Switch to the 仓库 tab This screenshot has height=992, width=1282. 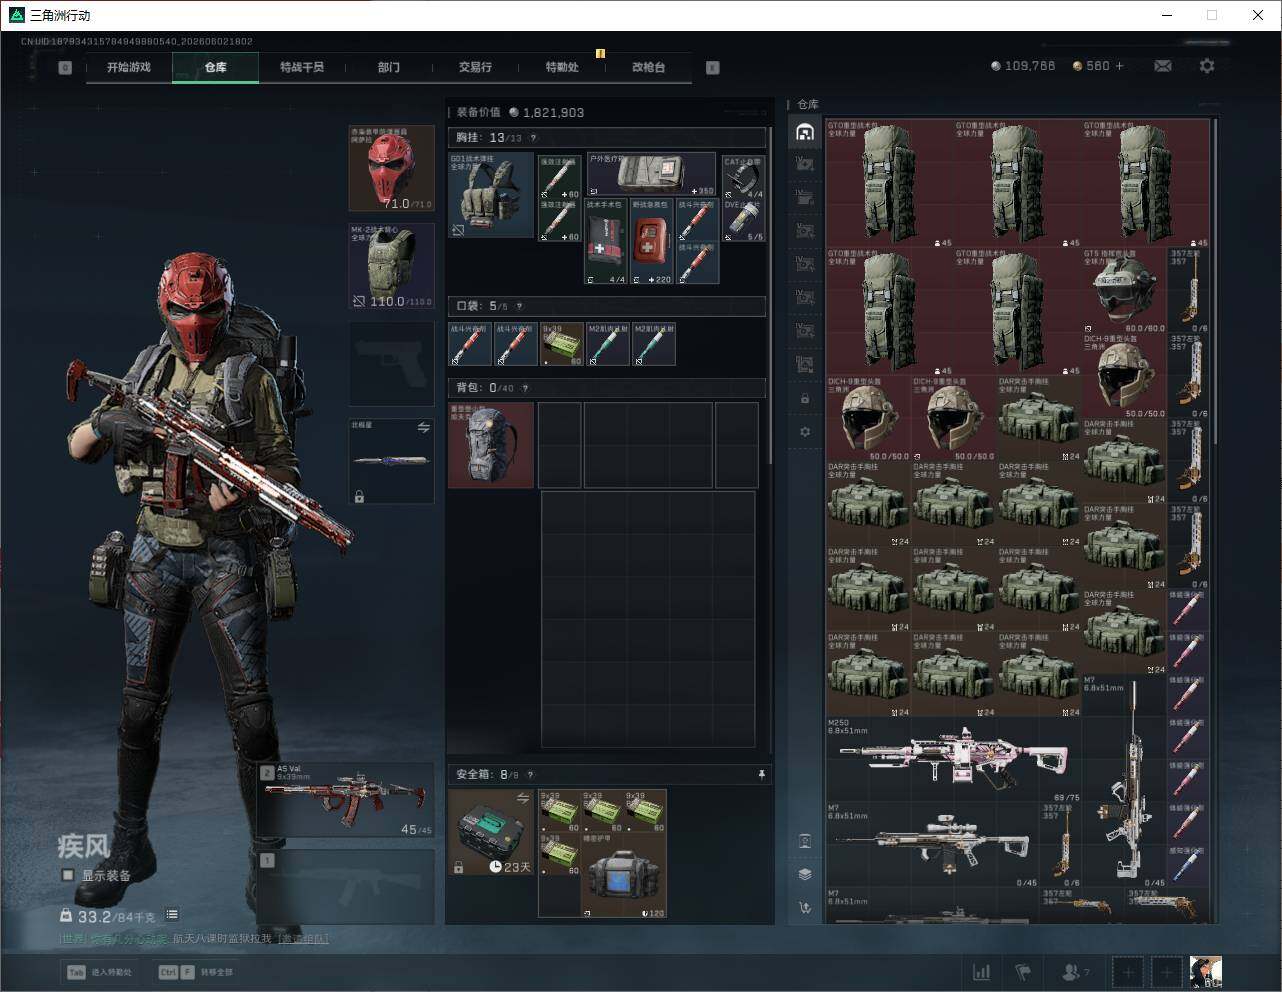(215, 67)
